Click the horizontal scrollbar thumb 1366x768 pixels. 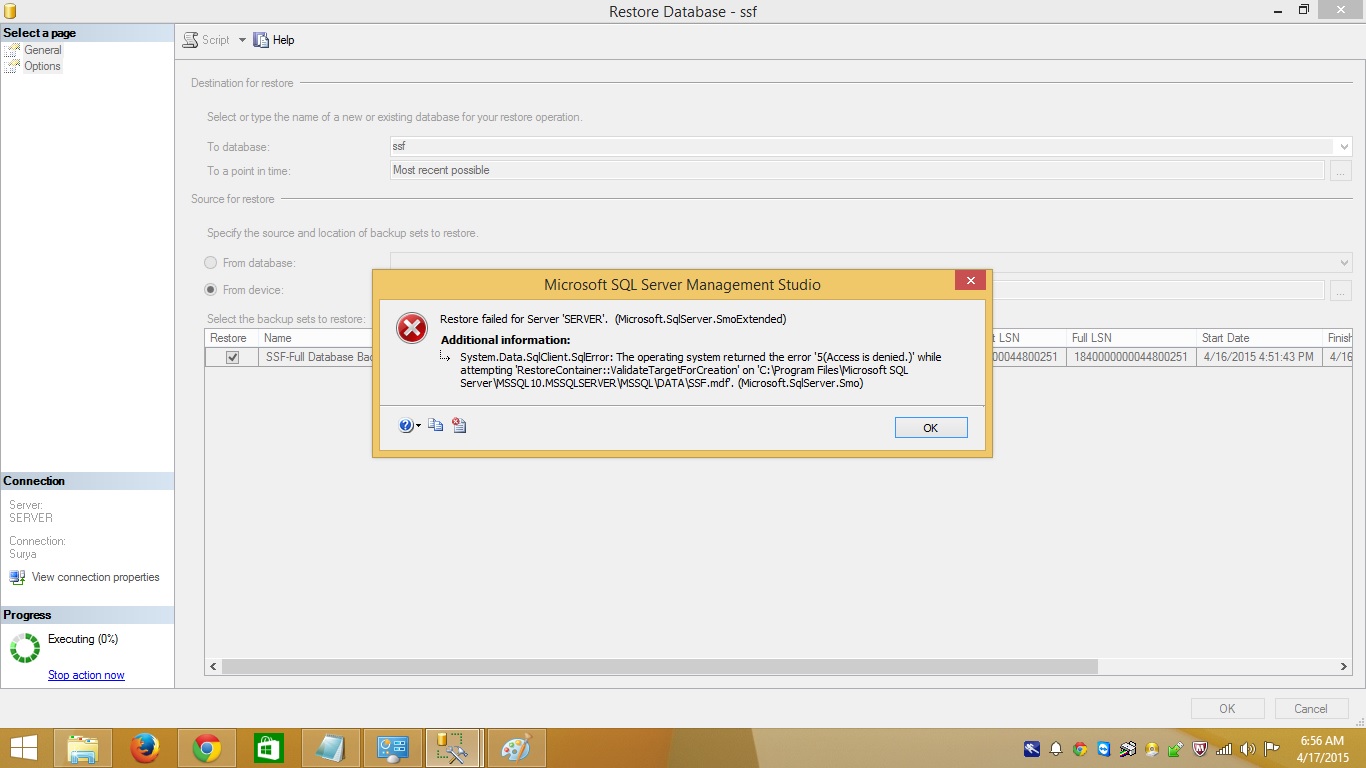[659, 666]
